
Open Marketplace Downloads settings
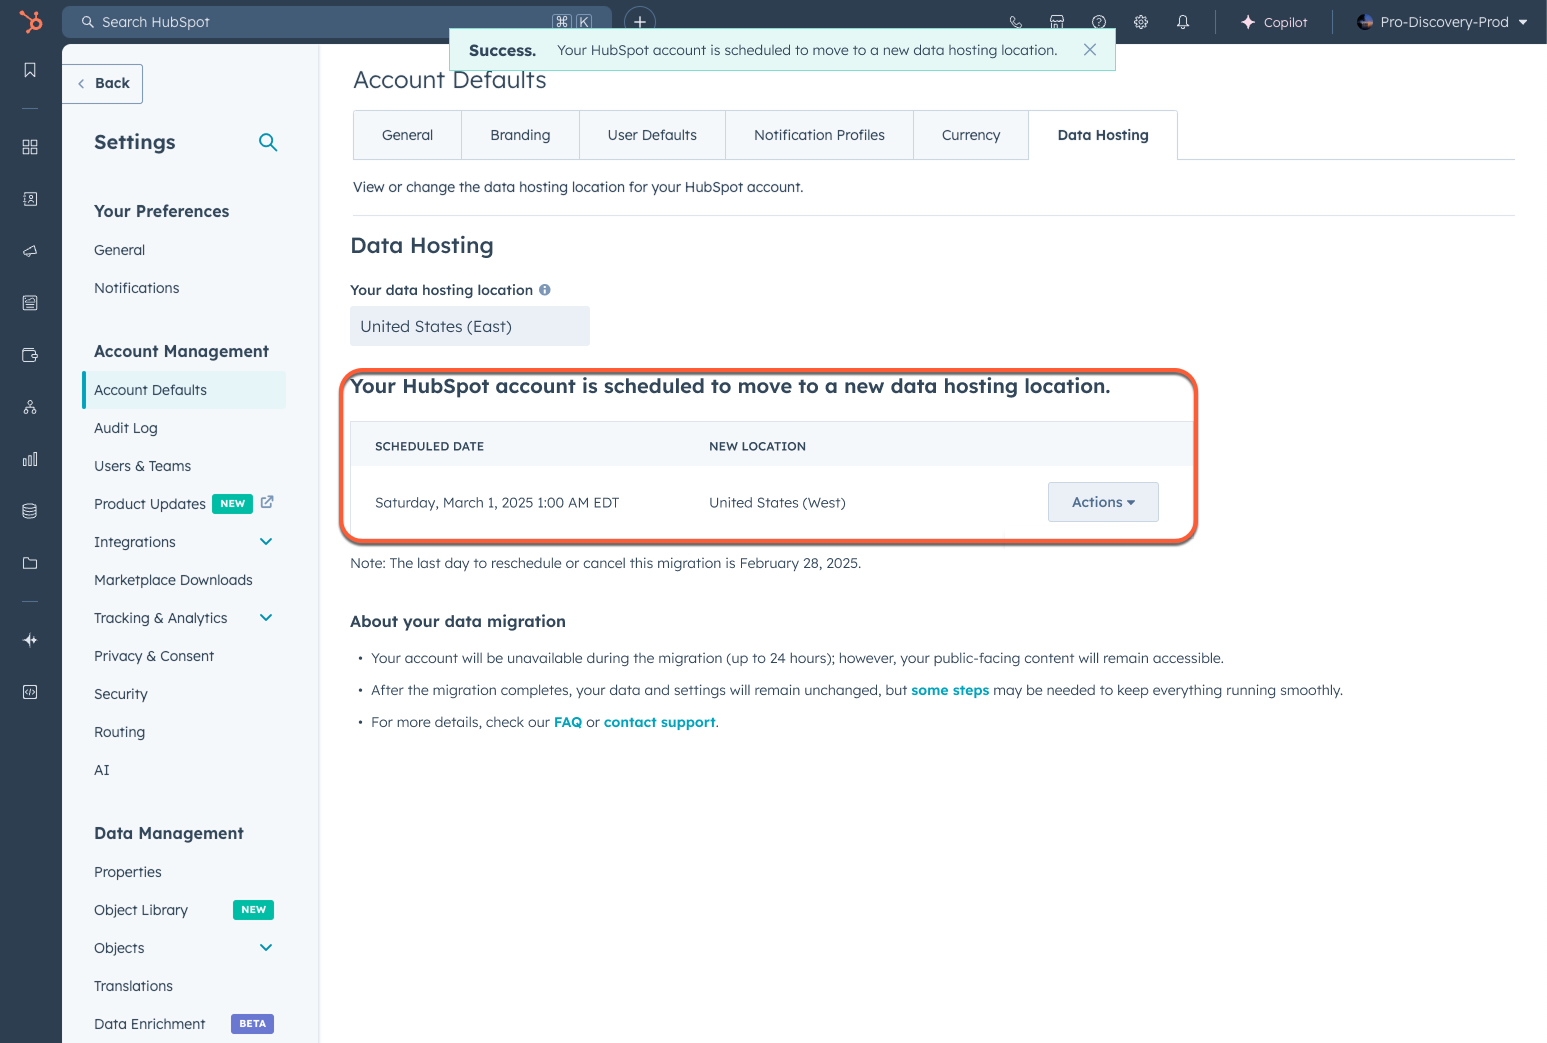pos(173,580)
